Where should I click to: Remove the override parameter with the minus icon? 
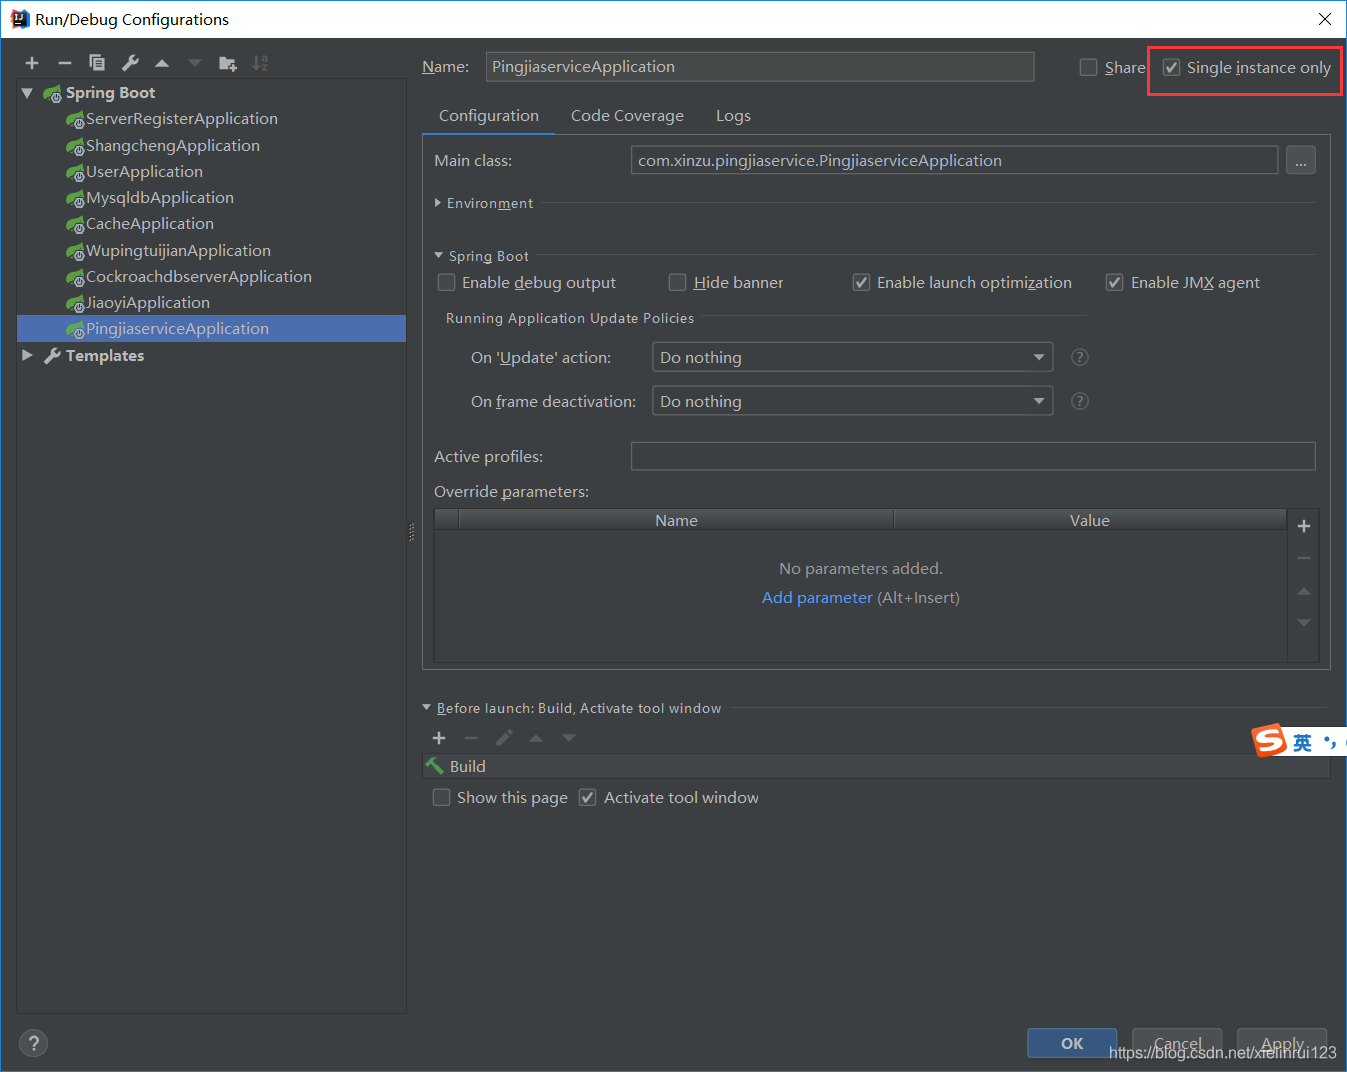coord(1304,558)
